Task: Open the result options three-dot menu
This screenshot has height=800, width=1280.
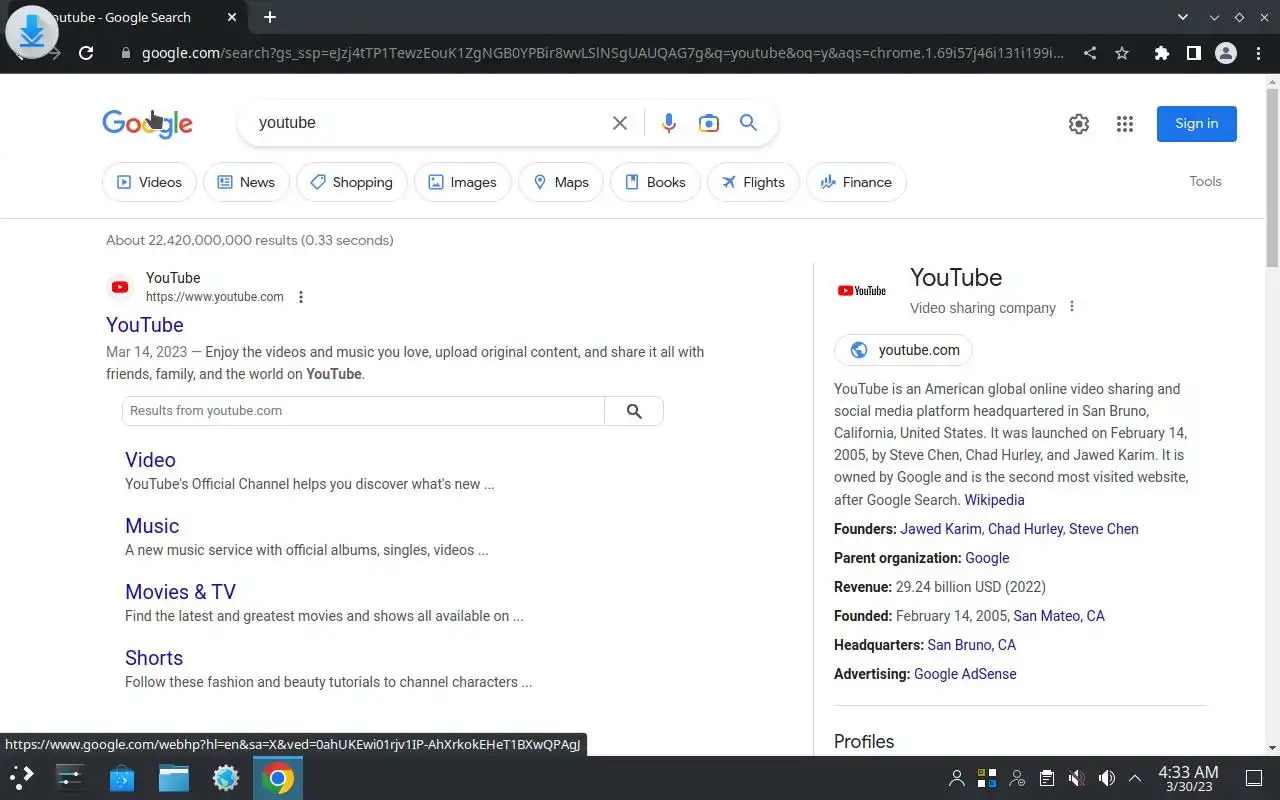Action: tap(301, 297)
